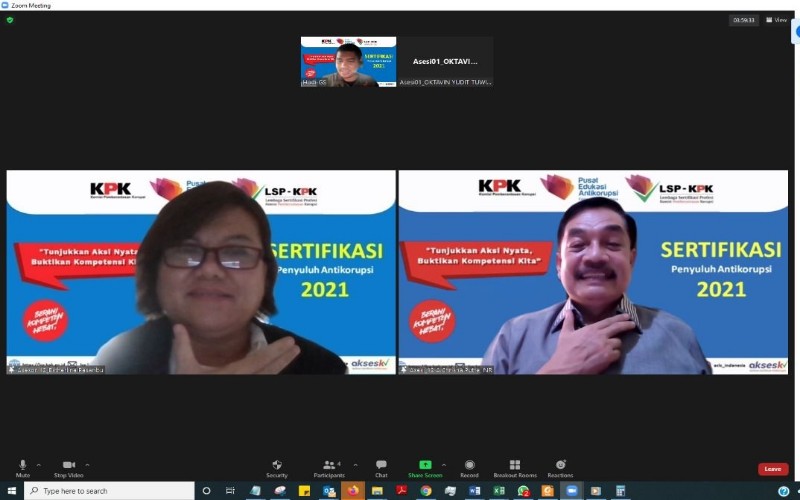This screenshot has width=800, height=500.
Task: Switch to Zoom icon on the taskbar
Action: coord(571,491)
